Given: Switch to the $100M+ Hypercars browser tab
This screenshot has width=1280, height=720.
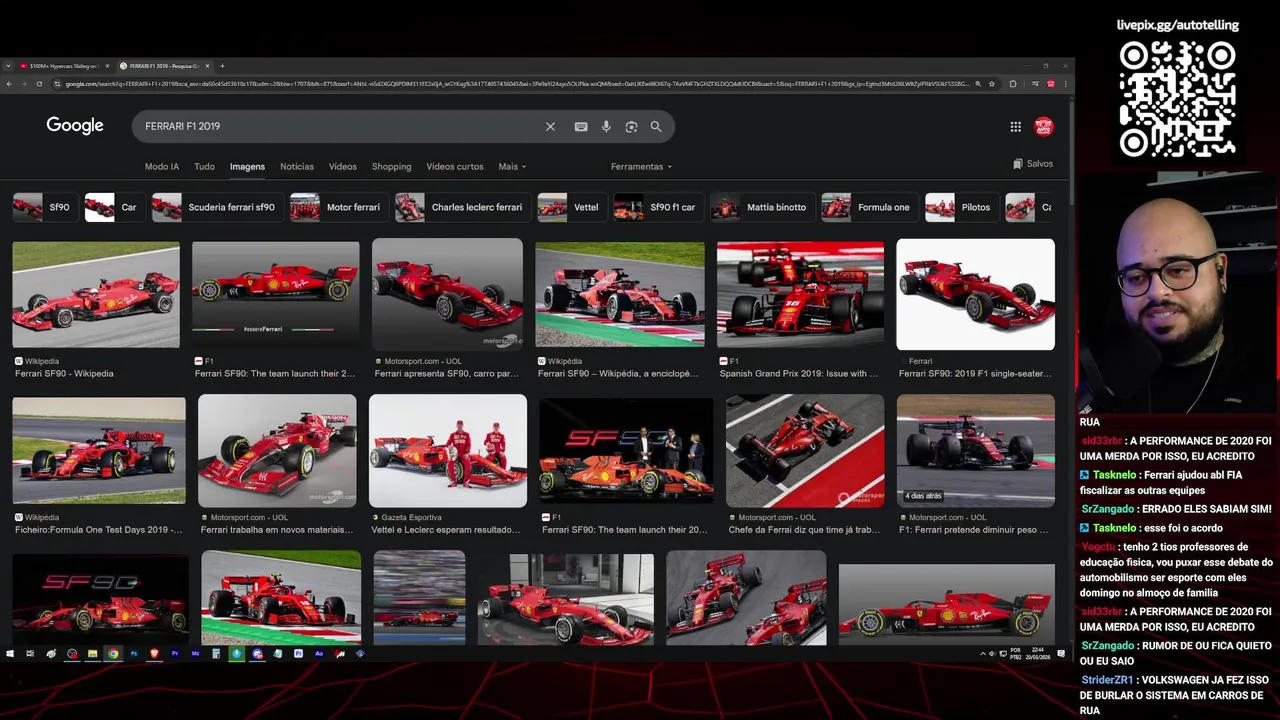Looking at the screenshot, I should pos(64,66).
